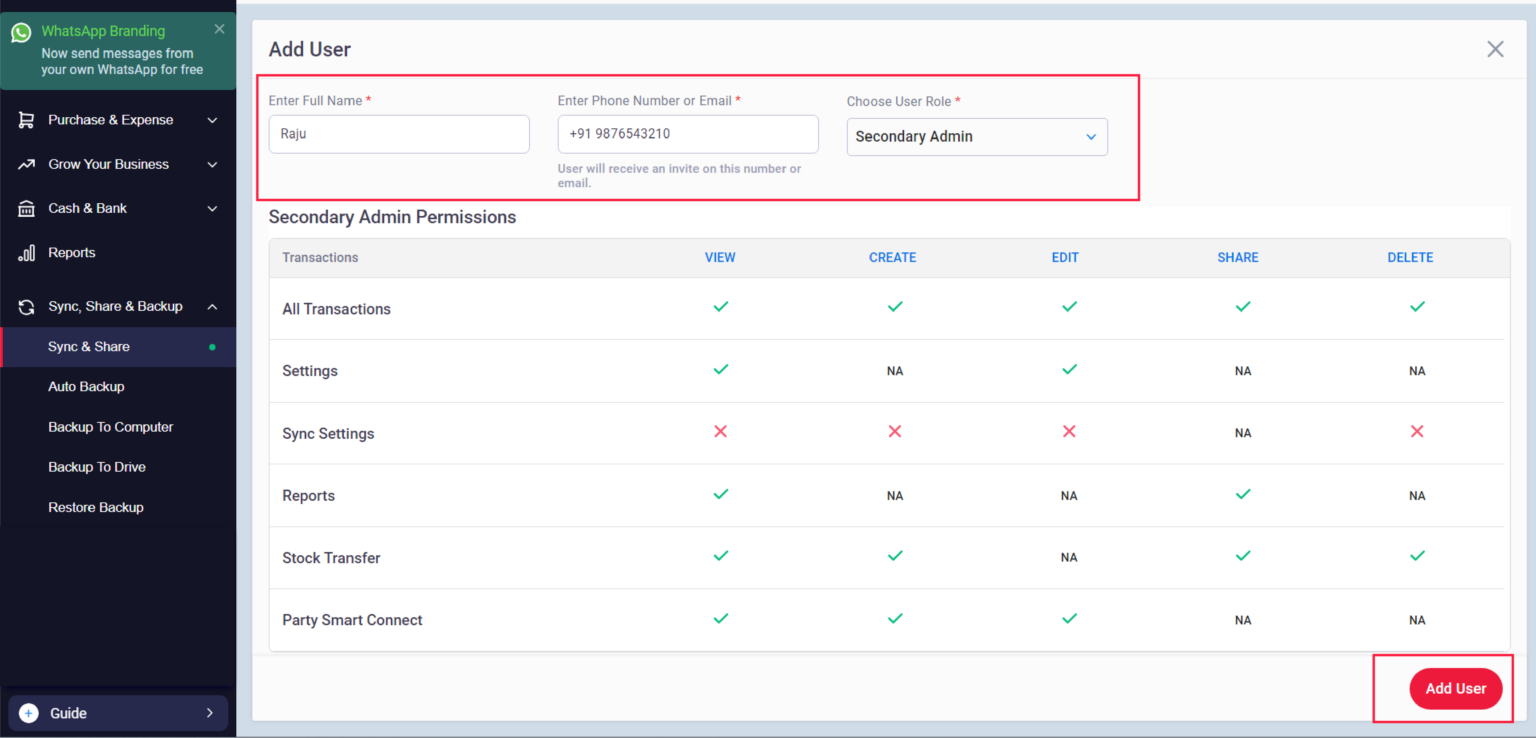The width and height of the screenshot is (1536, 738).
Task: Close the Add User dialog
Action: (1495, 49)
